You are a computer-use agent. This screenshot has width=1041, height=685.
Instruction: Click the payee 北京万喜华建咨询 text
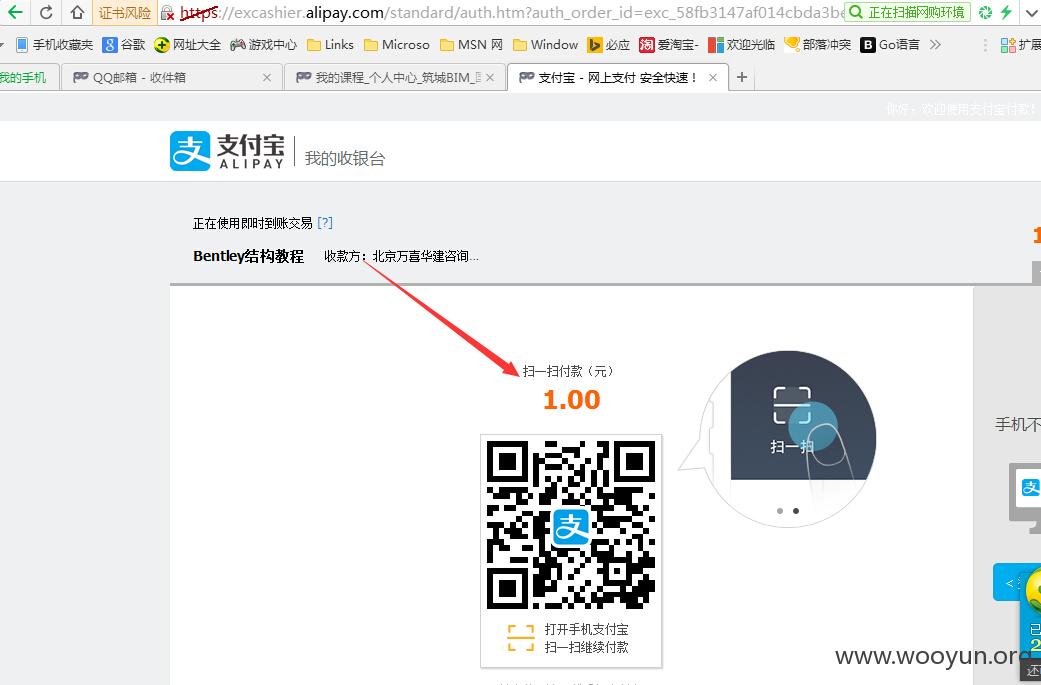click(425, 256)
